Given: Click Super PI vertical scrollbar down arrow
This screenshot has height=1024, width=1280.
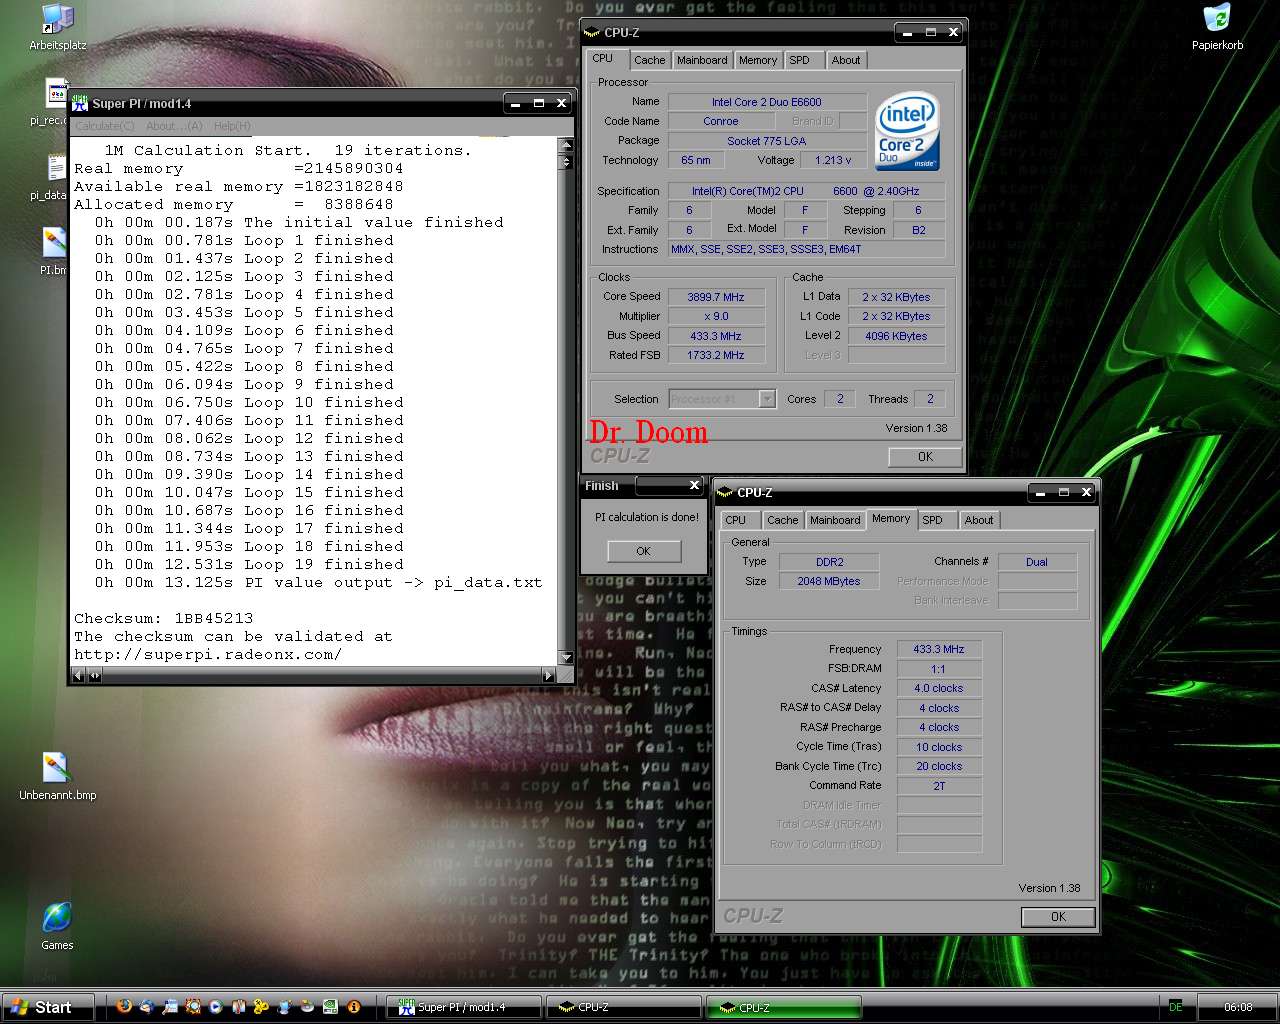Looking at the screenshot, I should (565, 657).
